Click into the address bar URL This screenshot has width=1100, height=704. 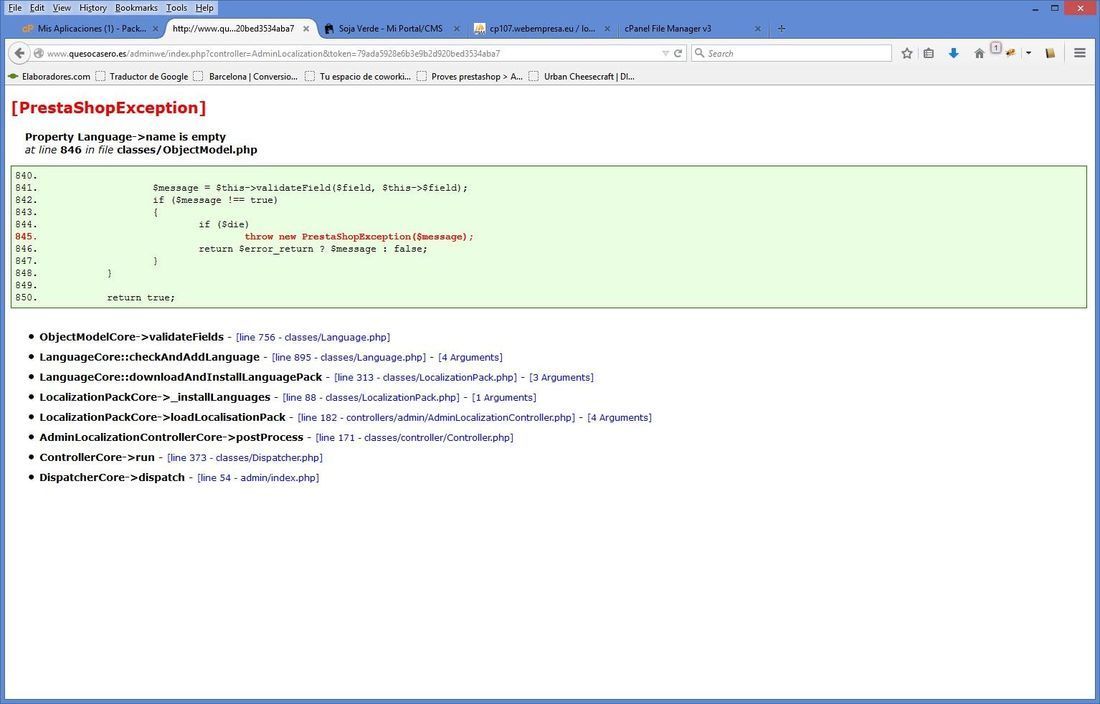[351, 53]
